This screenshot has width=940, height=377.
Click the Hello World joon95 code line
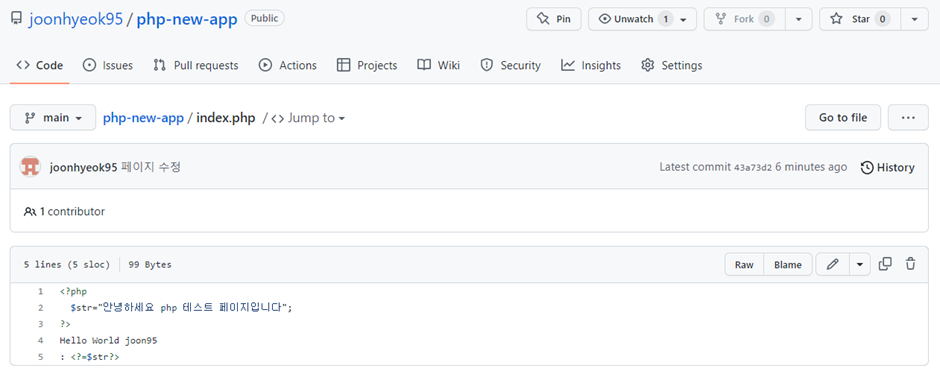point(109,340)
